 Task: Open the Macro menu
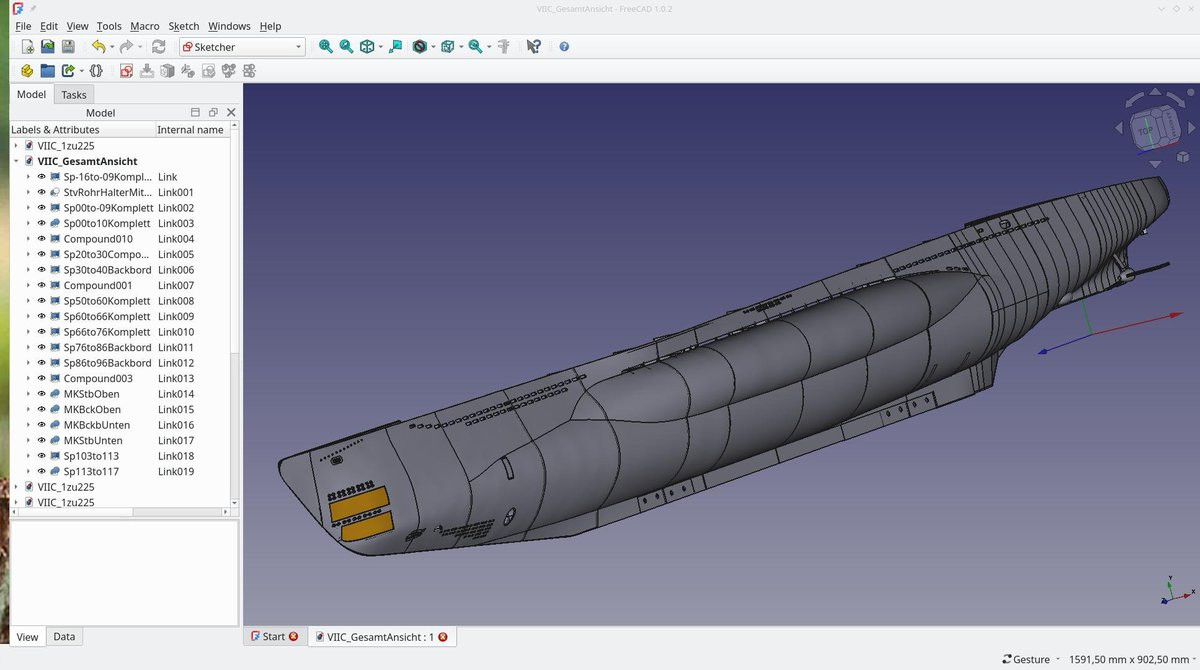[144, 26]
